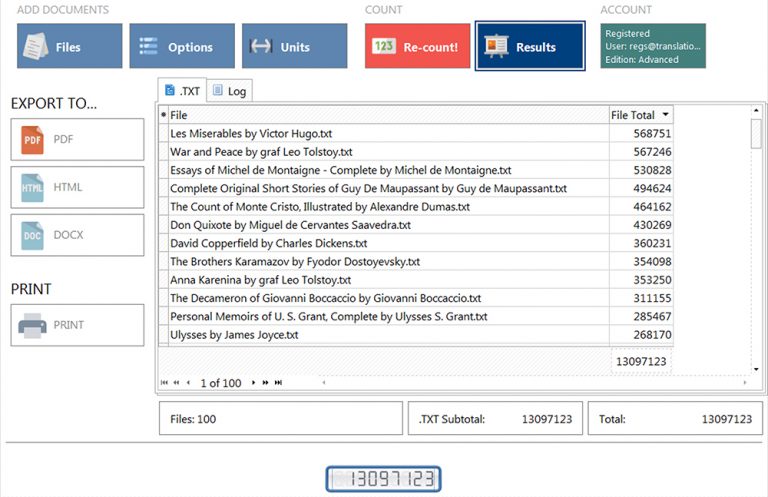
Task: Select the Les Miserables by Victor Hugo row
Action: [385, 133]
